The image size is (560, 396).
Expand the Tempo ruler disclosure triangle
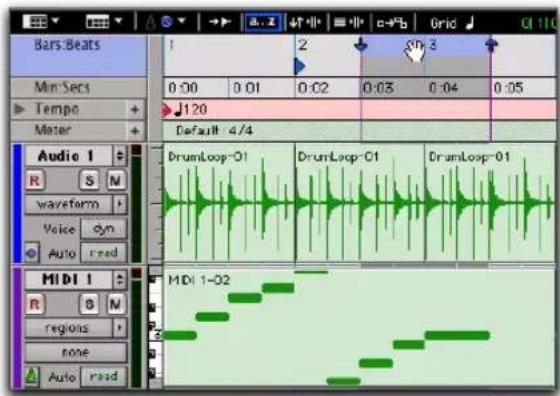[x=19, y=109]
